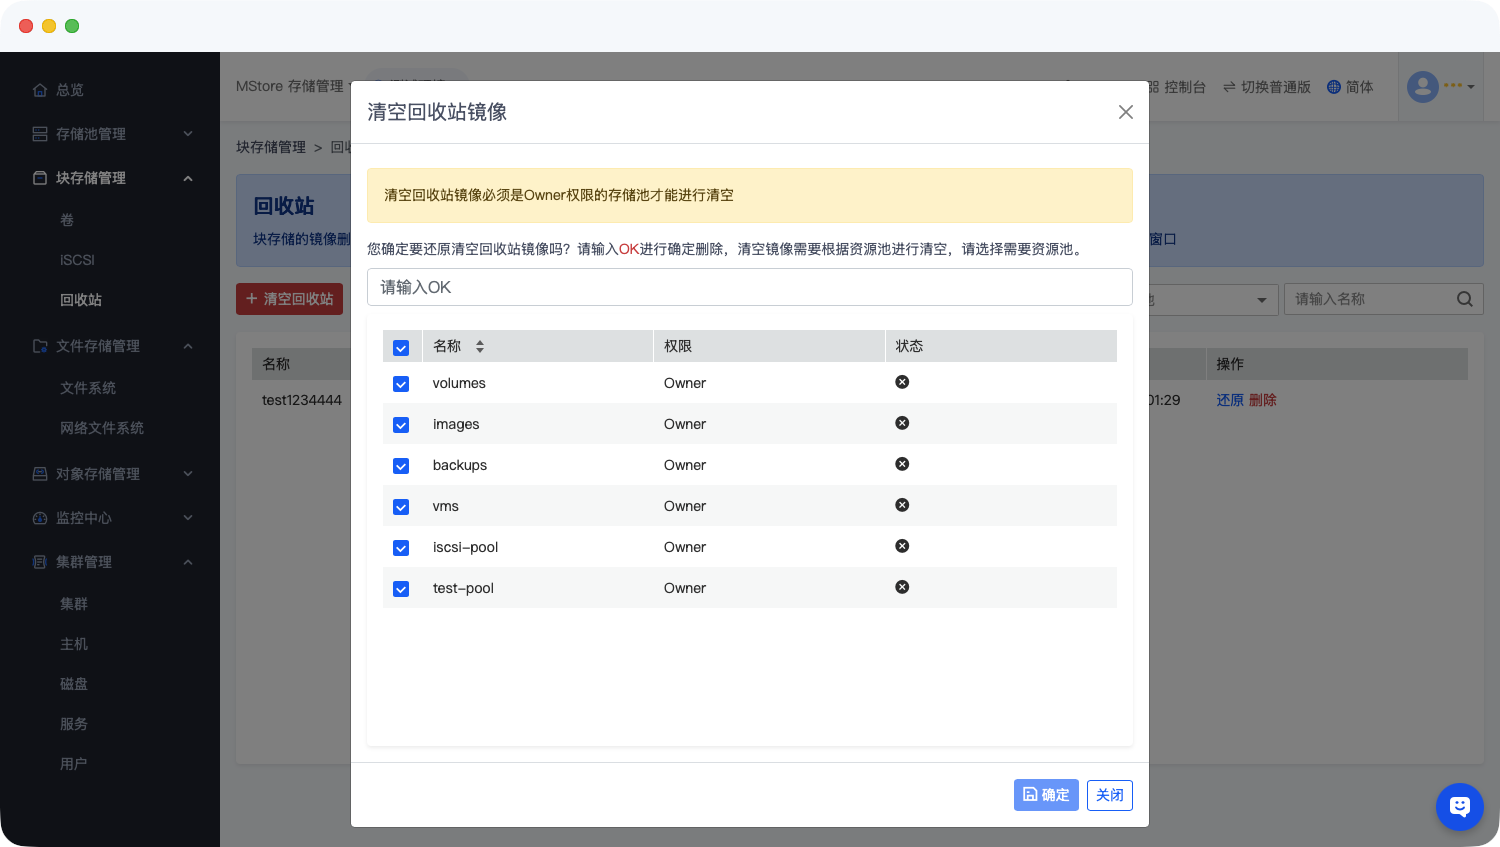The image size is (1500, 847).
Task: Uncheck the images pool checkbox
Action: click(401, 425)
